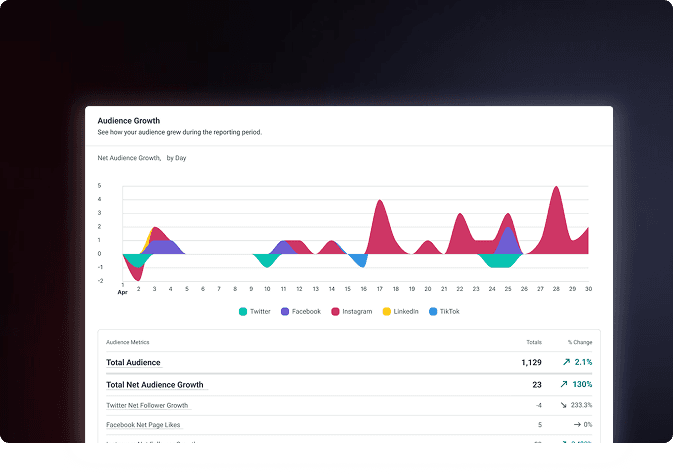The width and height of the screenshot is (673, 475).
Task: Click the Audience Metrics column header
Action: pyautogui.click(x=126, y=342)
